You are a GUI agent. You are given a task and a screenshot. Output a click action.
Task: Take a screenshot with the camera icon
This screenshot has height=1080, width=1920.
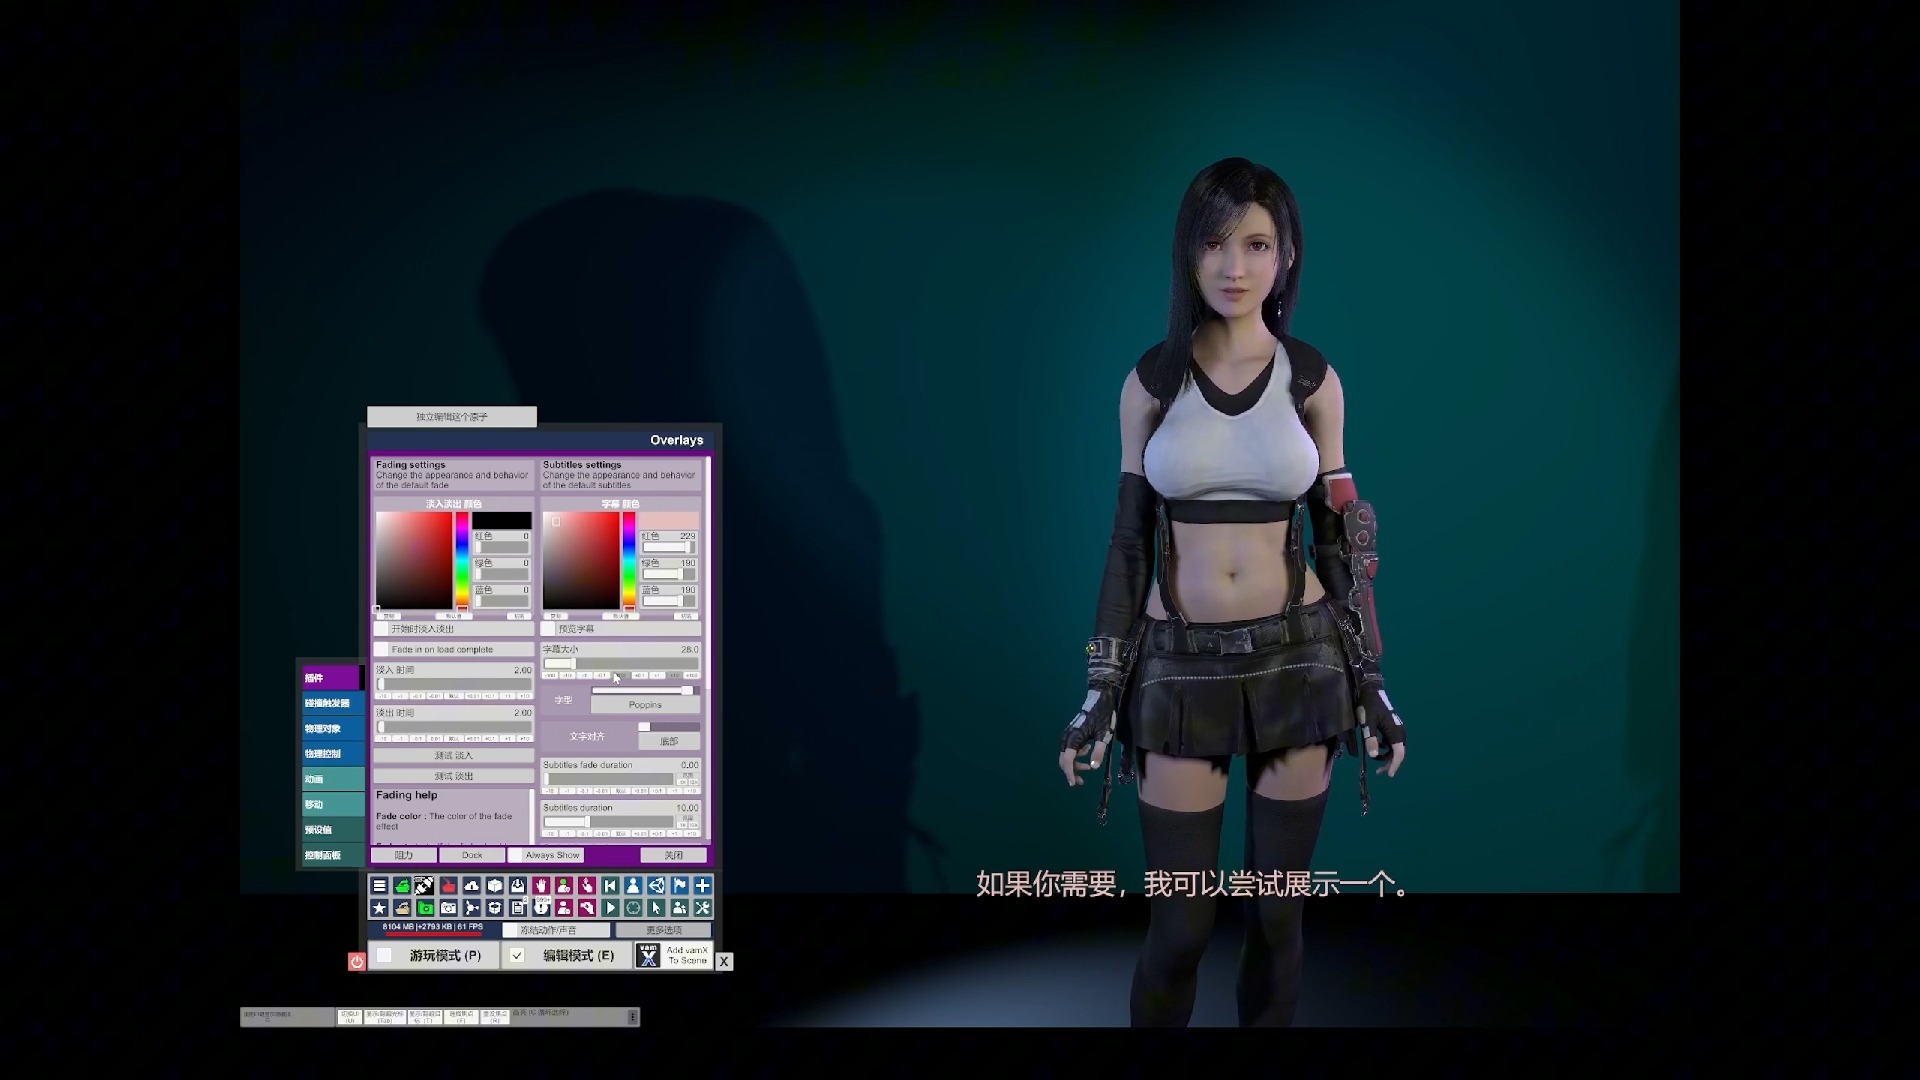tap(448, 908)
